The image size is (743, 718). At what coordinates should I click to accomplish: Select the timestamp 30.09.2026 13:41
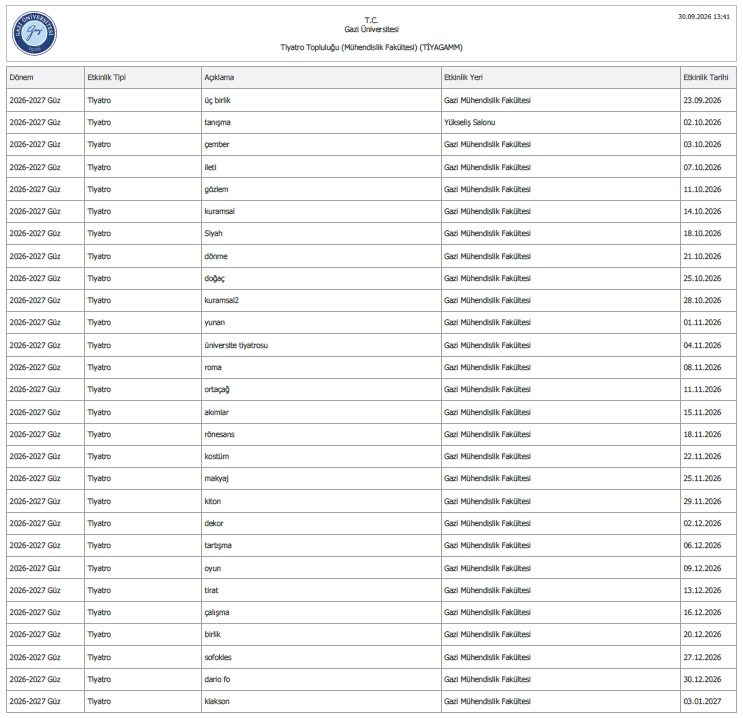pos(704,17)
